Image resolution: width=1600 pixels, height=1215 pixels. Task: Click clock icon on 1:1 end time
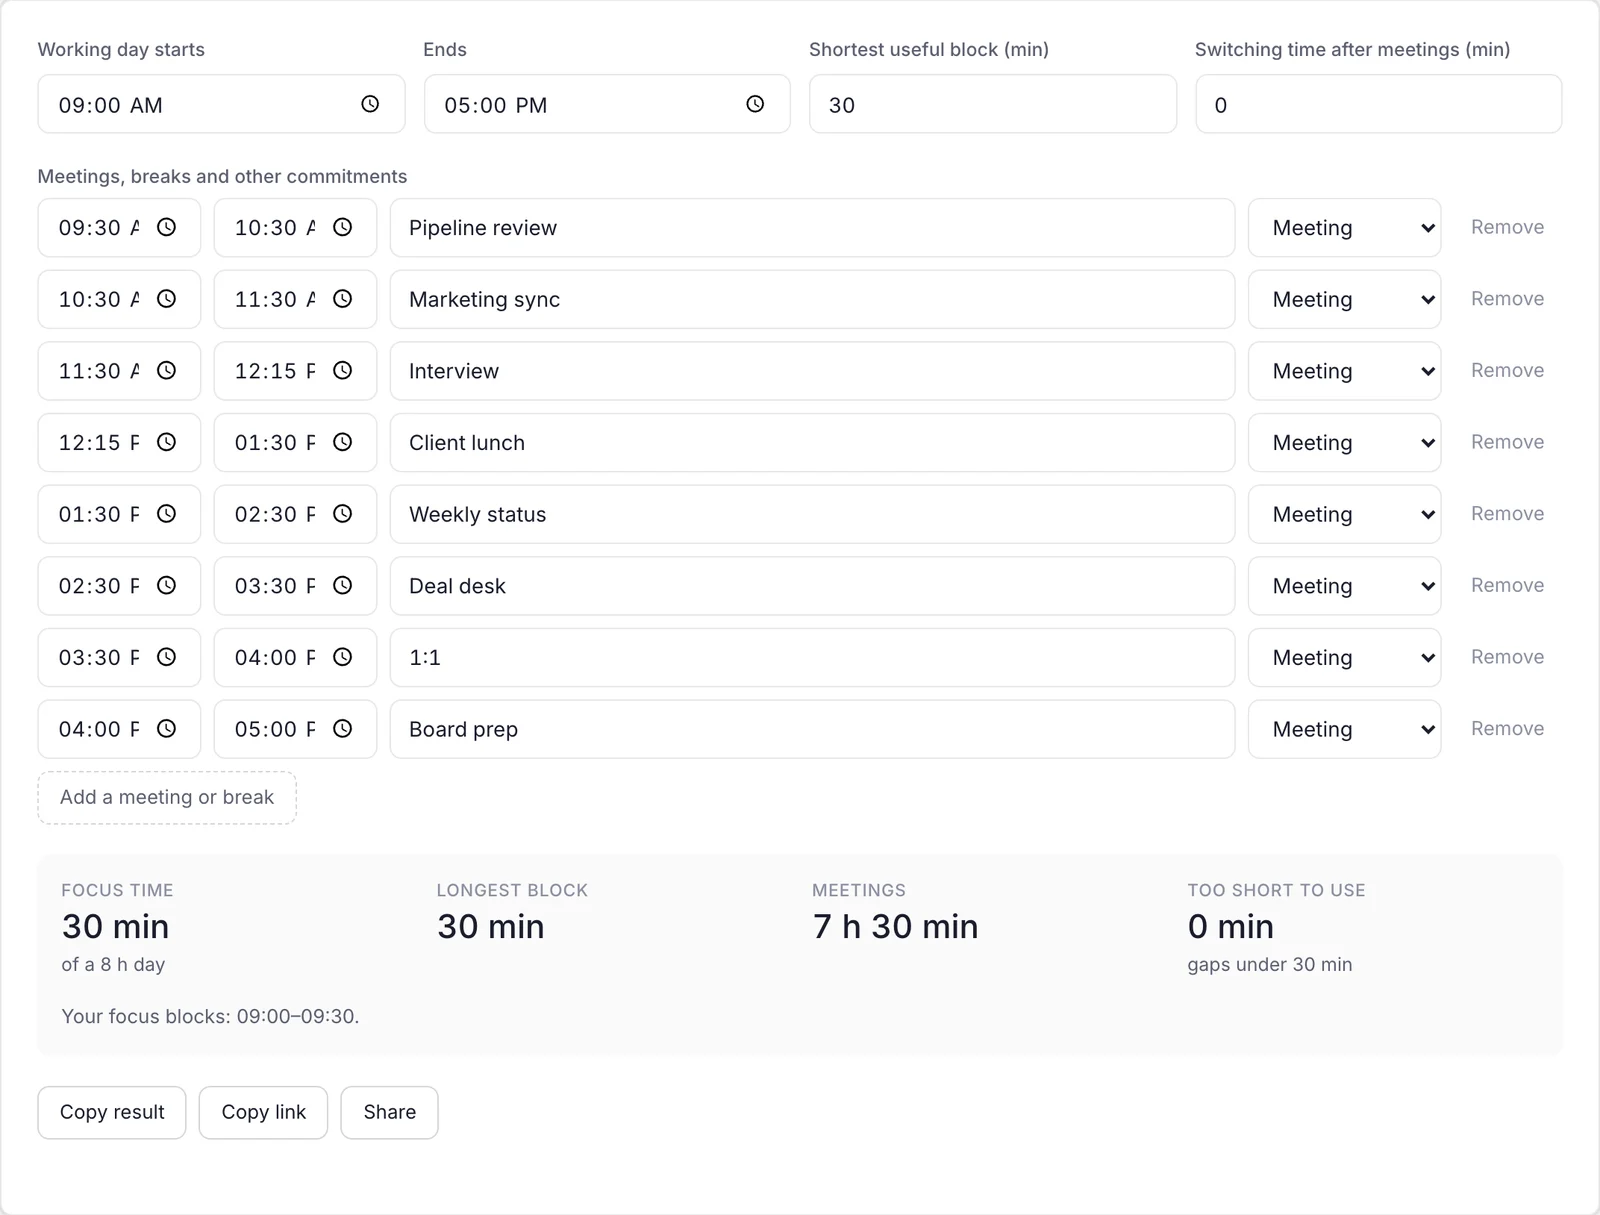(343, 657)
